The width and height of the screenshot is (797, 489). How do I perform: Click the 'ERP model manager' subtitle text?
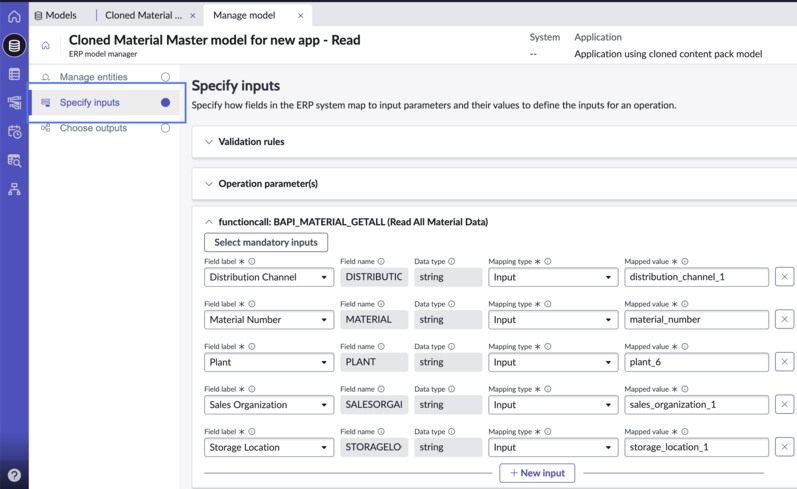click(x=103, y=54)
